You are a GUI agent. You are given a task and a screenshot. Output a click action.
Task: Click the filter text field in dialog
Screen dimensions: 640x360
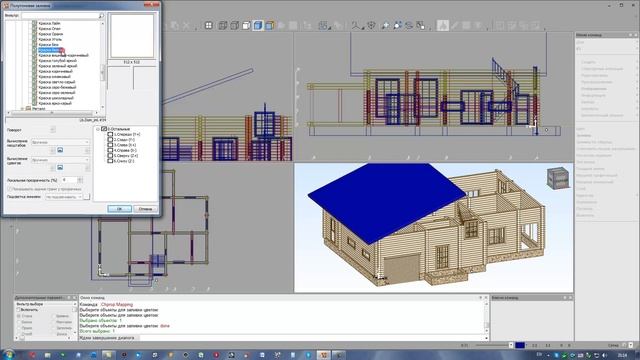tap(60, 16)
